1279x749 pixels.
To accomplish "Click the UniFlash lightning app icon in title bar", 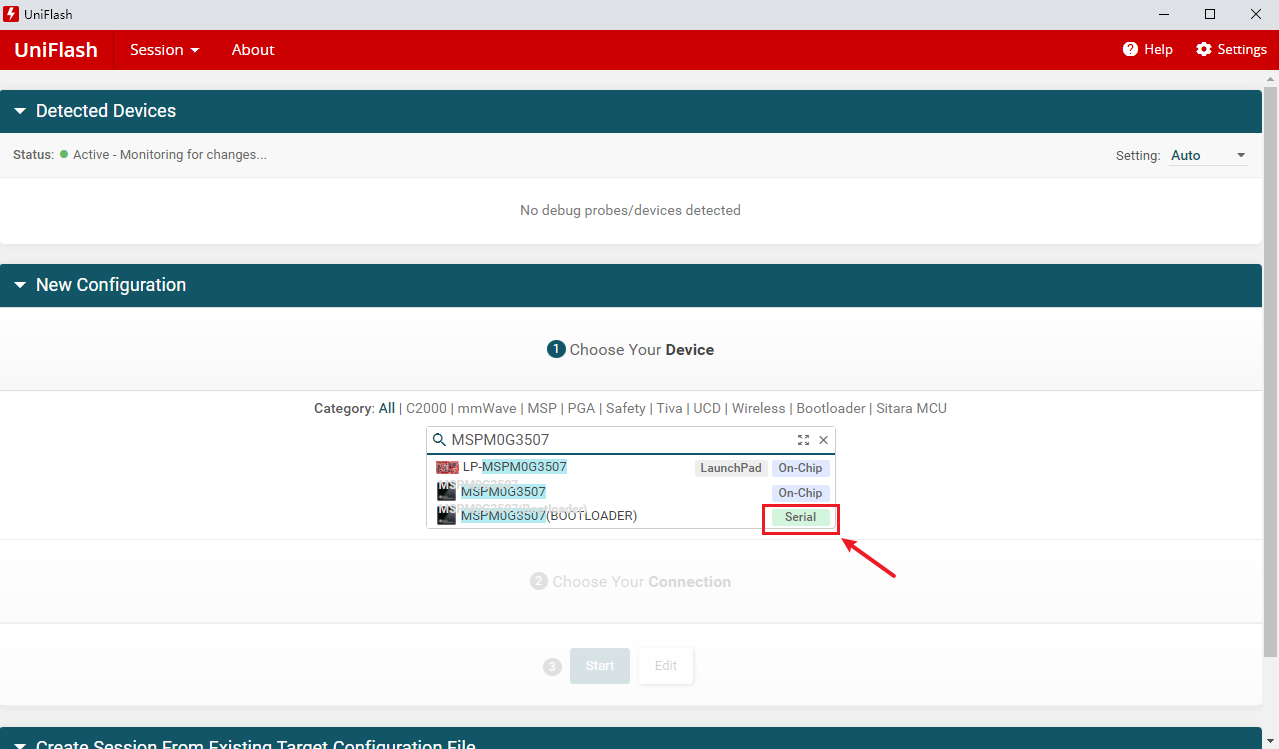I will coord(12,14).
